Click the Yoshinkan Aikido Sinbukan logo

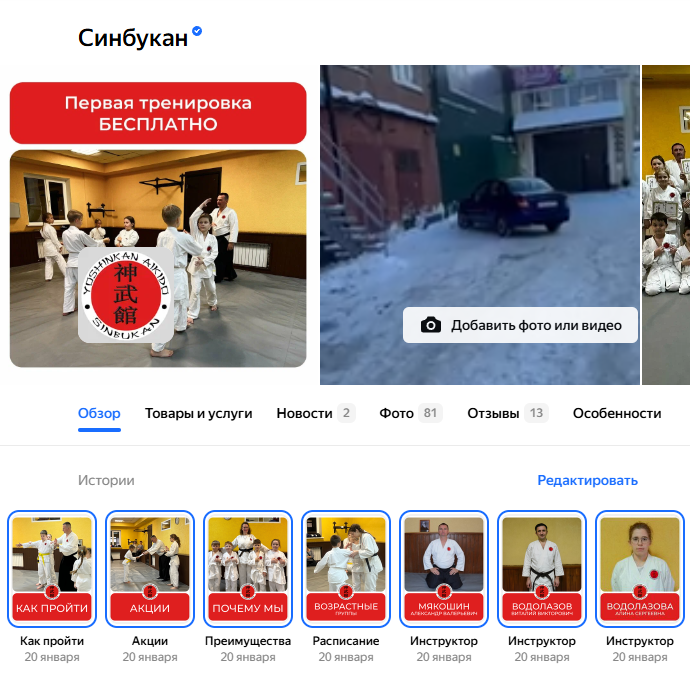coord(126,295)
